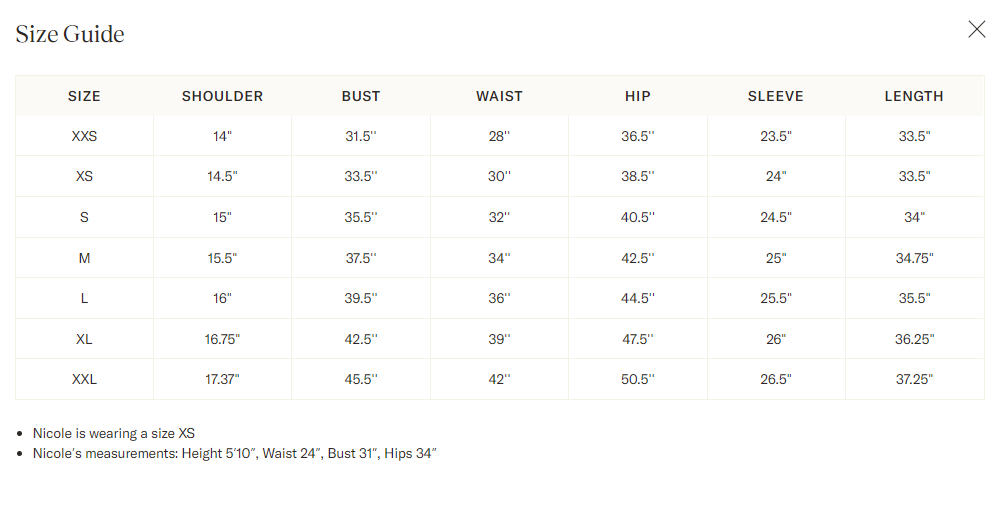
Task: Click the 50.5" hip measurement cell
Action: coord(637,379)
